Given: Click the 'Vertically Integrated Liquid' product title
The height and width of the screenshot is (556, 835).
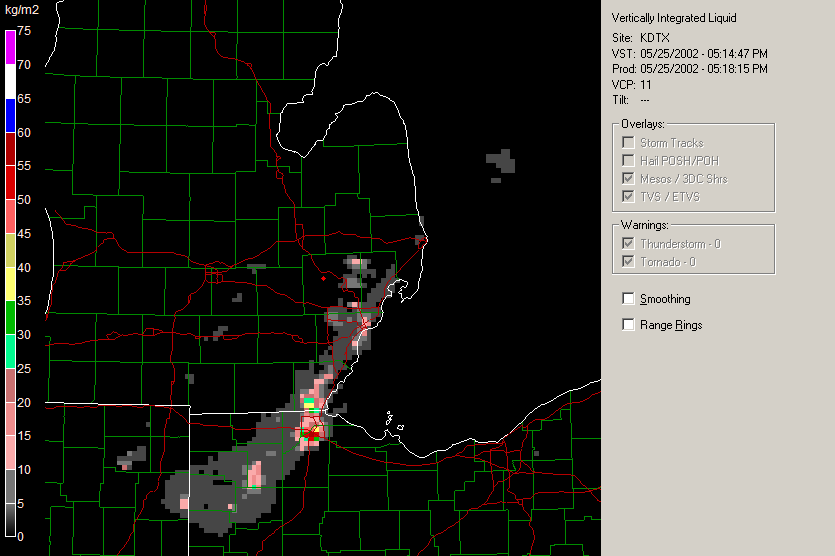Looking at the screenshot, I should tap(674, 18).
